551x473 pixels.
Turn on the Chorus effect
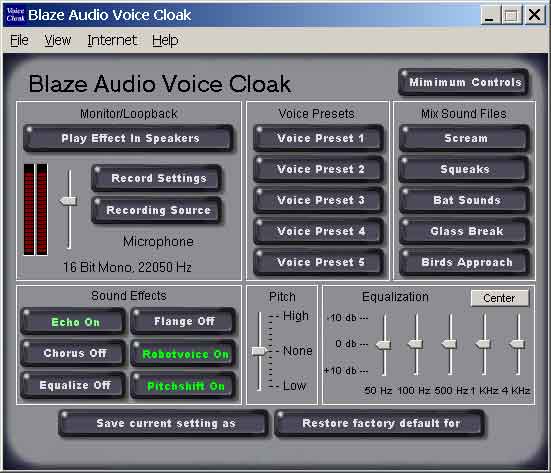pos(73,353)
